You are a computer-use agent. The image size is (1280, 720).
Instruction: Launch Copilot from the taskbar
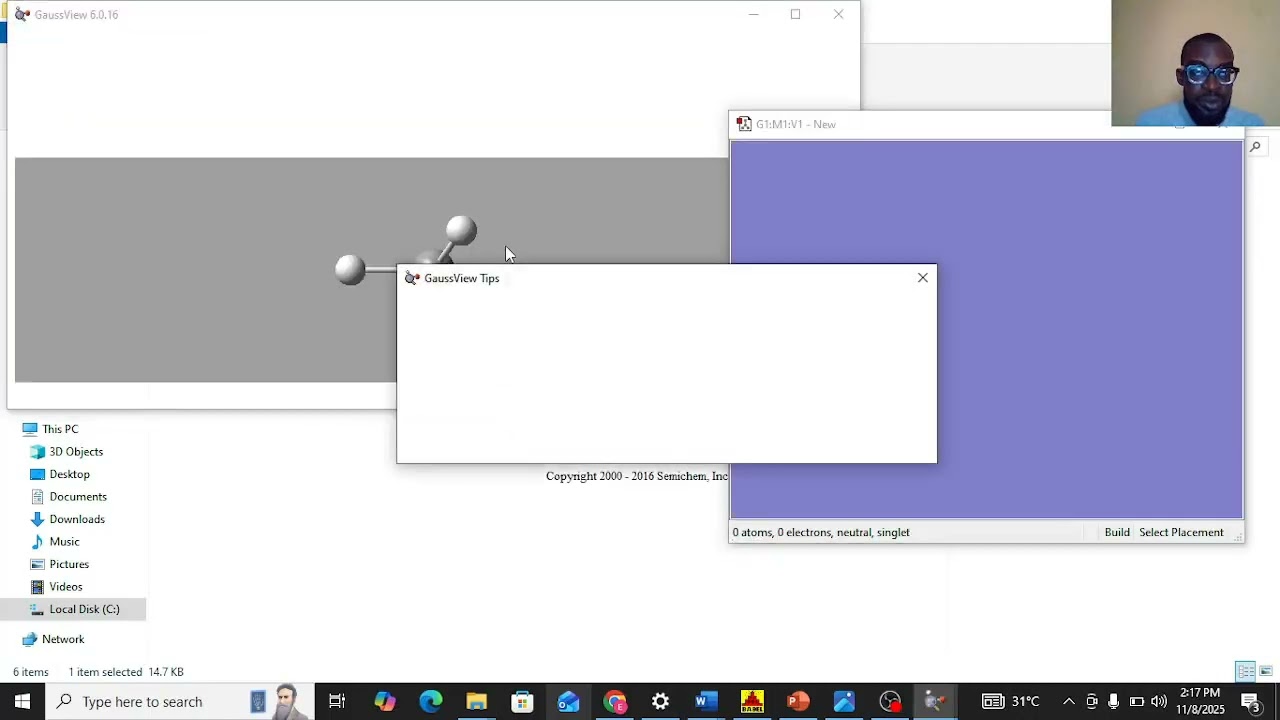pos(385,701)
